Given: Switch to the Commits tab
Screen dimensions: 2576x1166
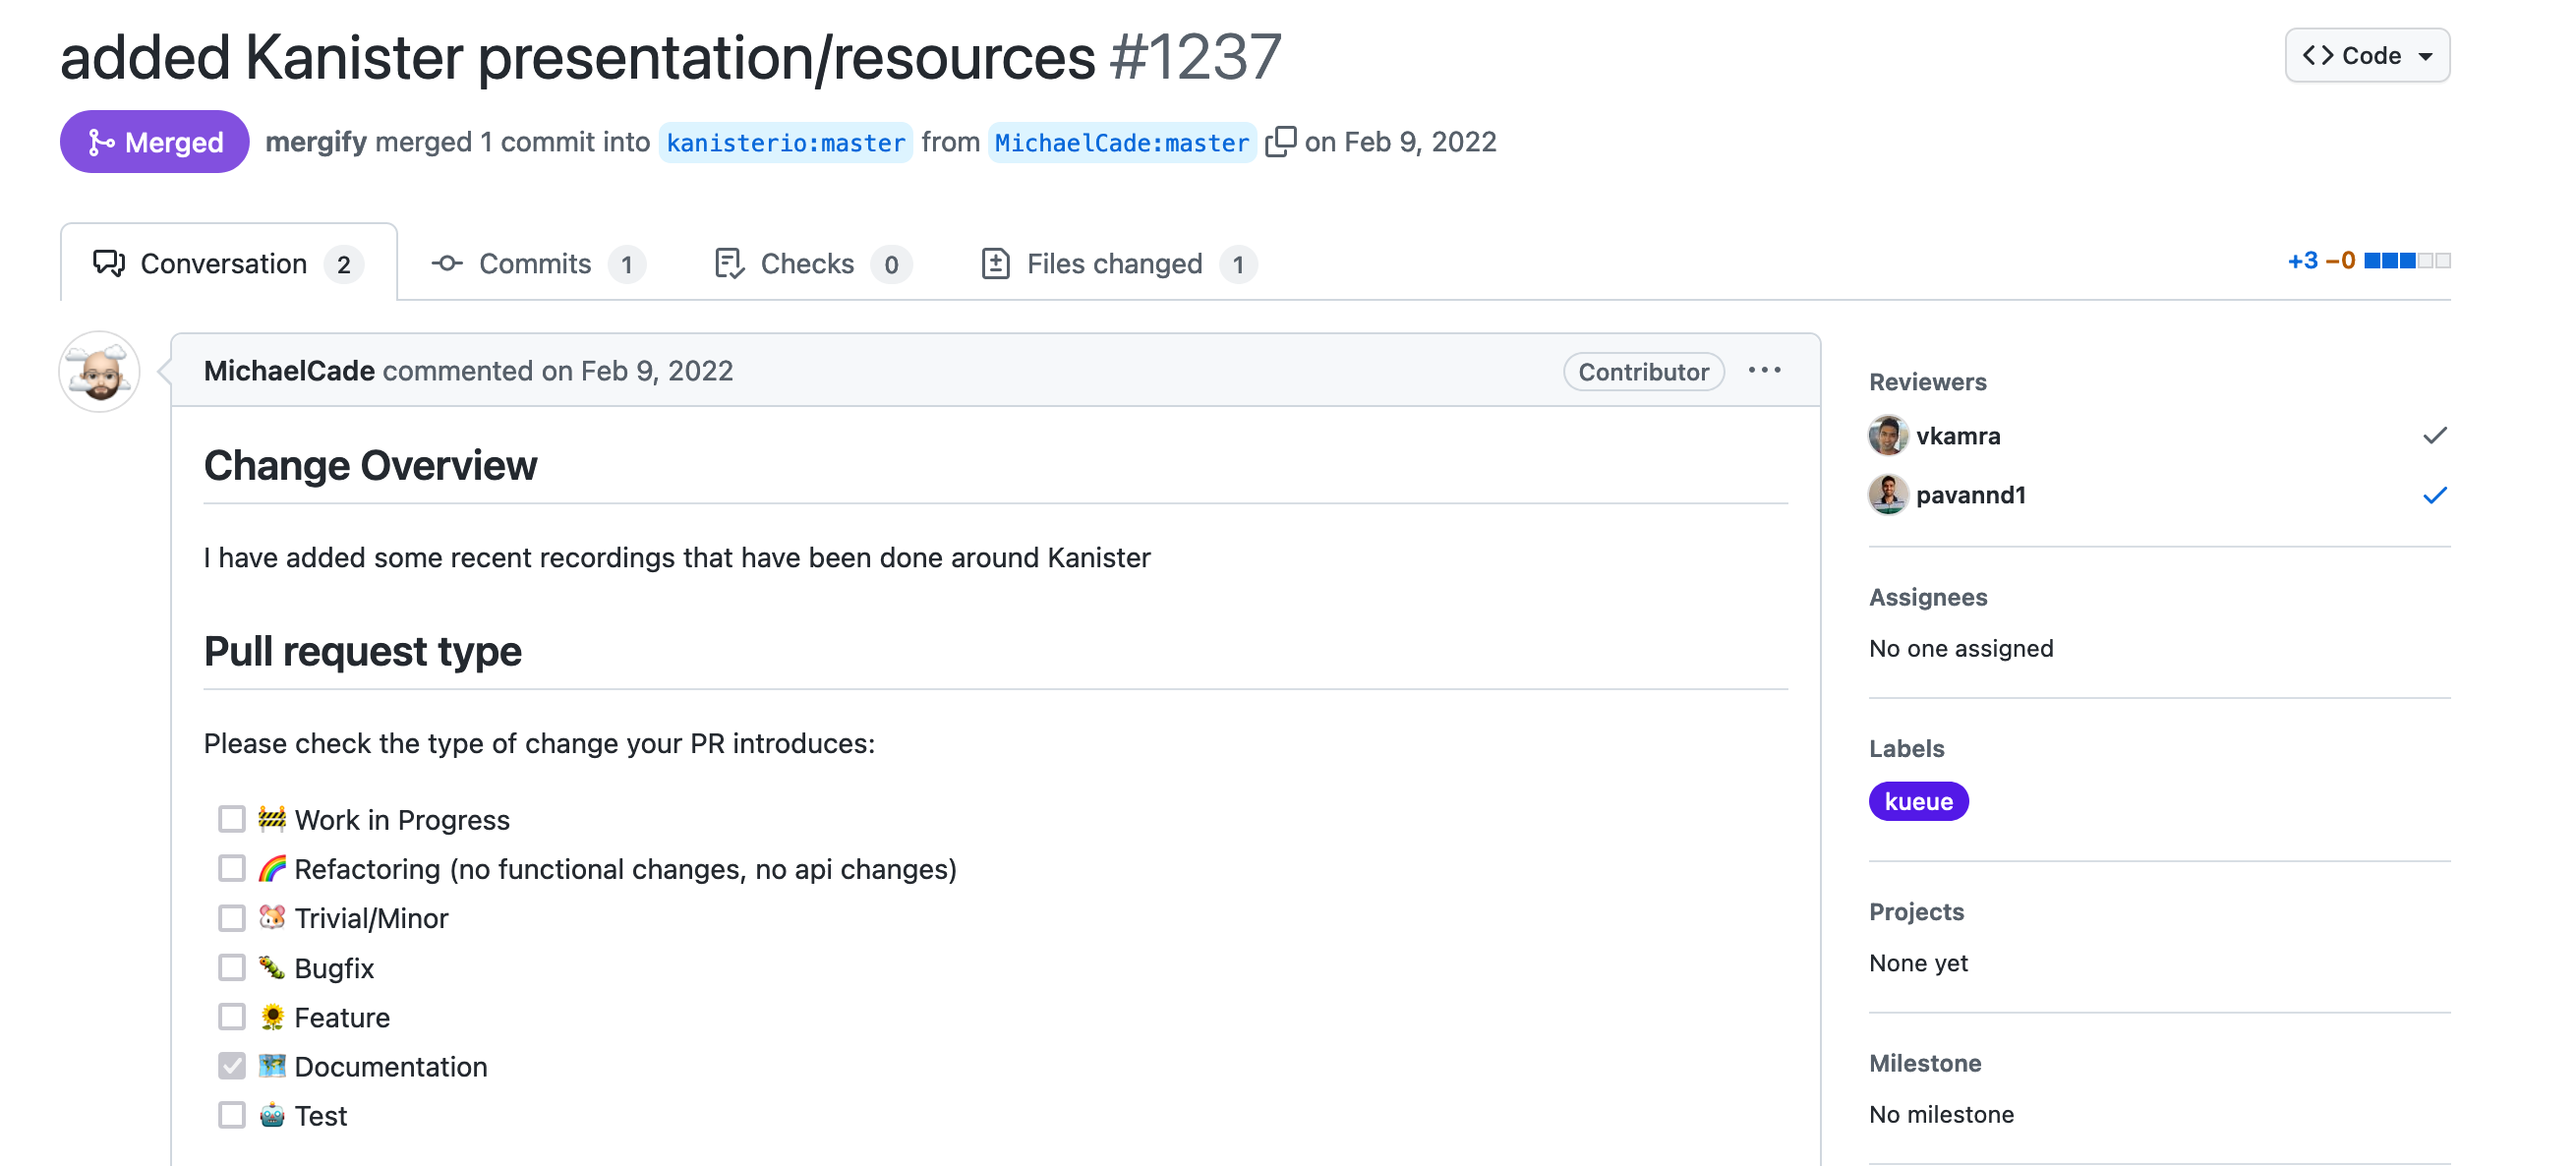Looking at the screenshot, I should click(537, 264).
